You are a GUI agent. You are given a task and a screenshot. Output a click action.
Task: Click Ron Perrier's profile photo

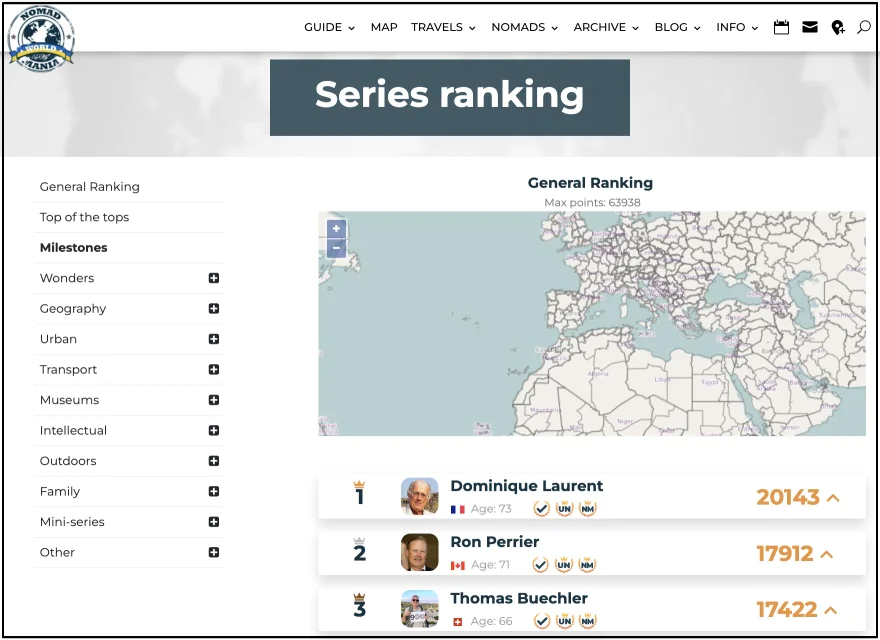[420, 553]
